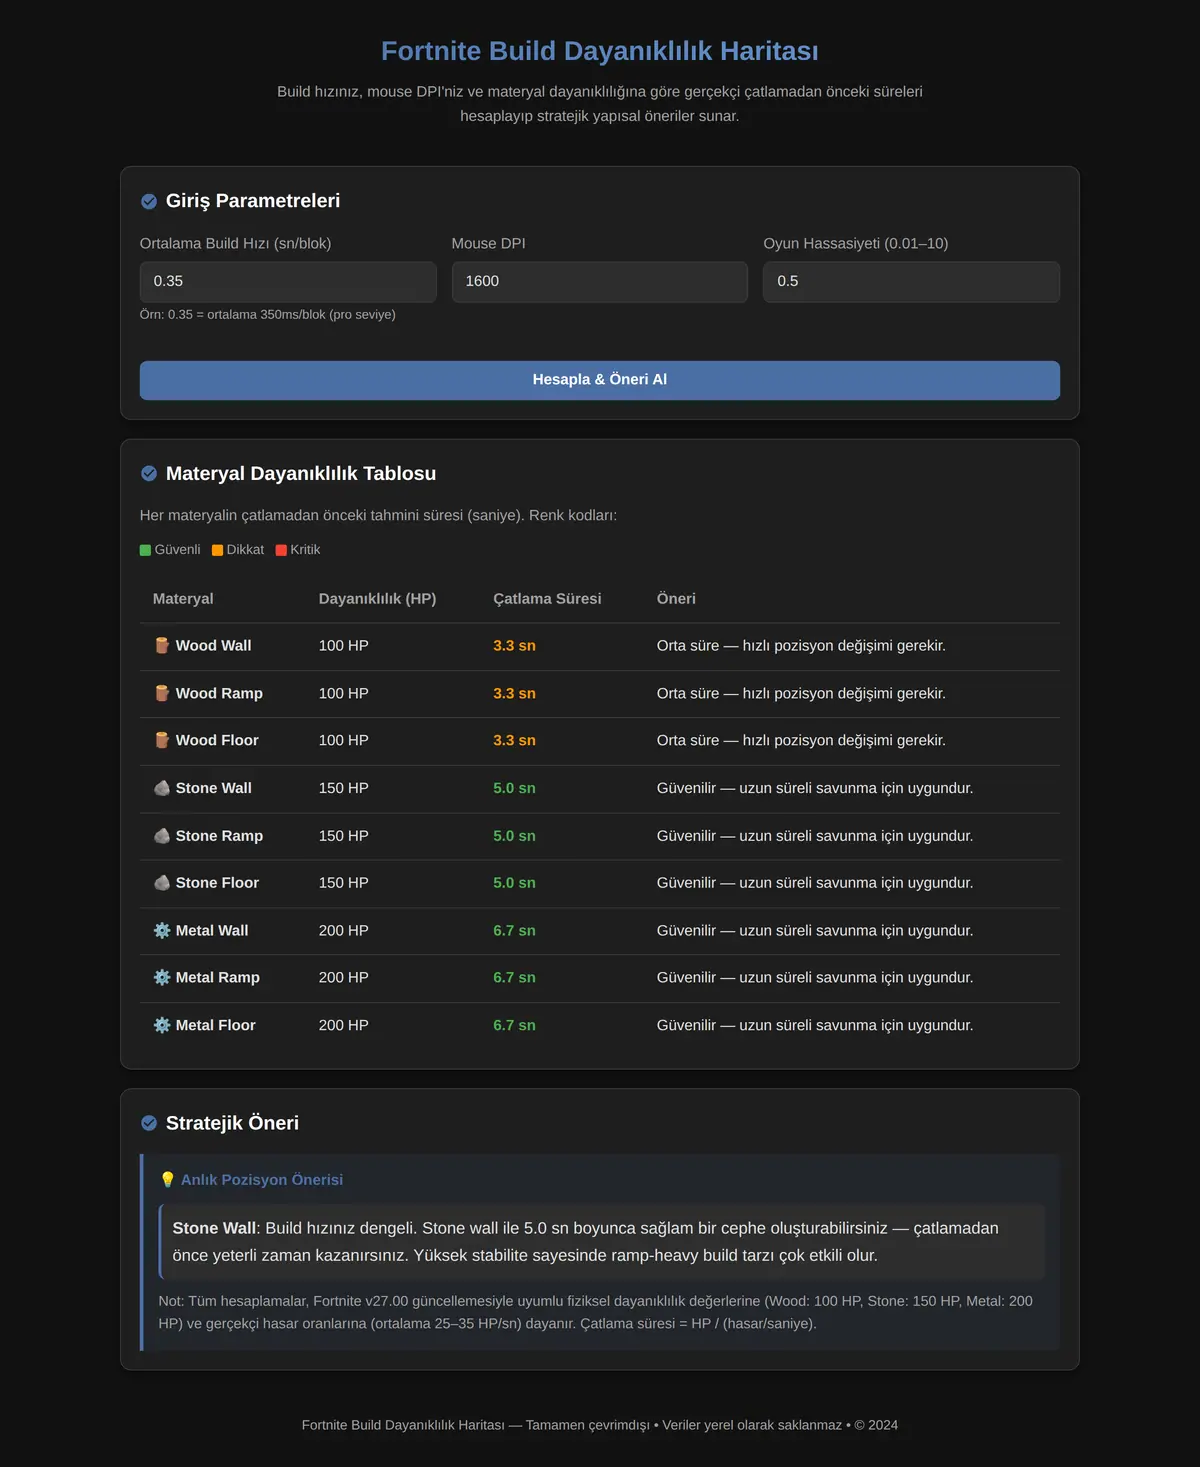Click the orange Dikkat legend swatch
The image size is (1200, 1467).
pos(218,550)
